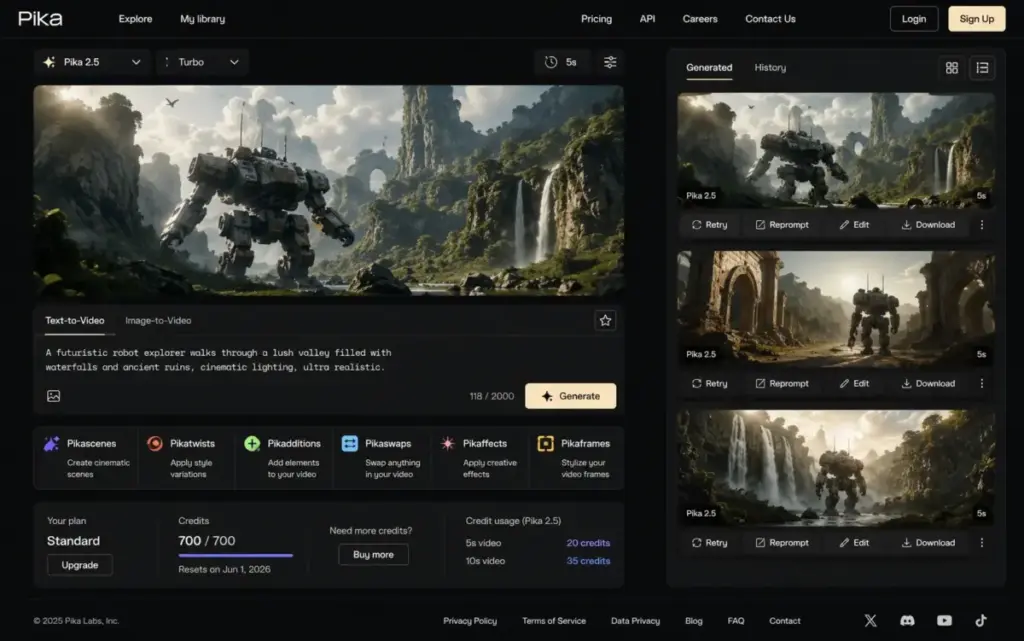Switch to list view layout icon

tap(982, 68)
